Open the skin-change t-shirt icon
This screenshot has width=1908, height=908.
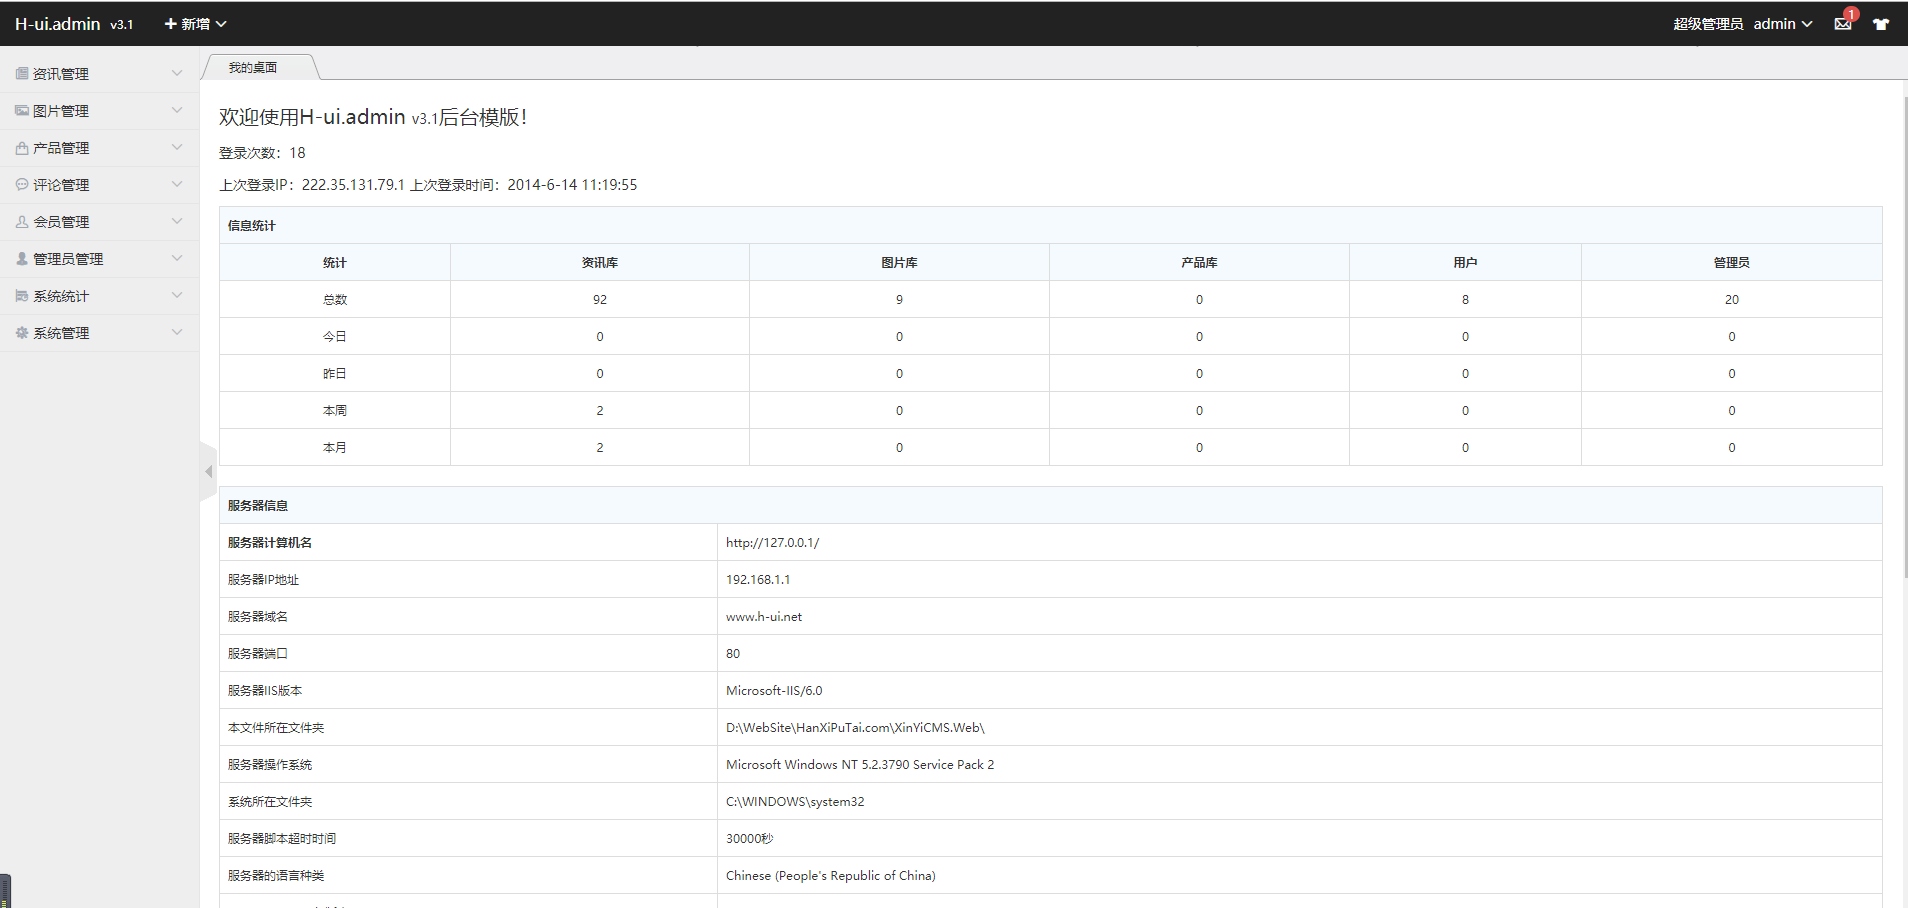(1881, 24)
